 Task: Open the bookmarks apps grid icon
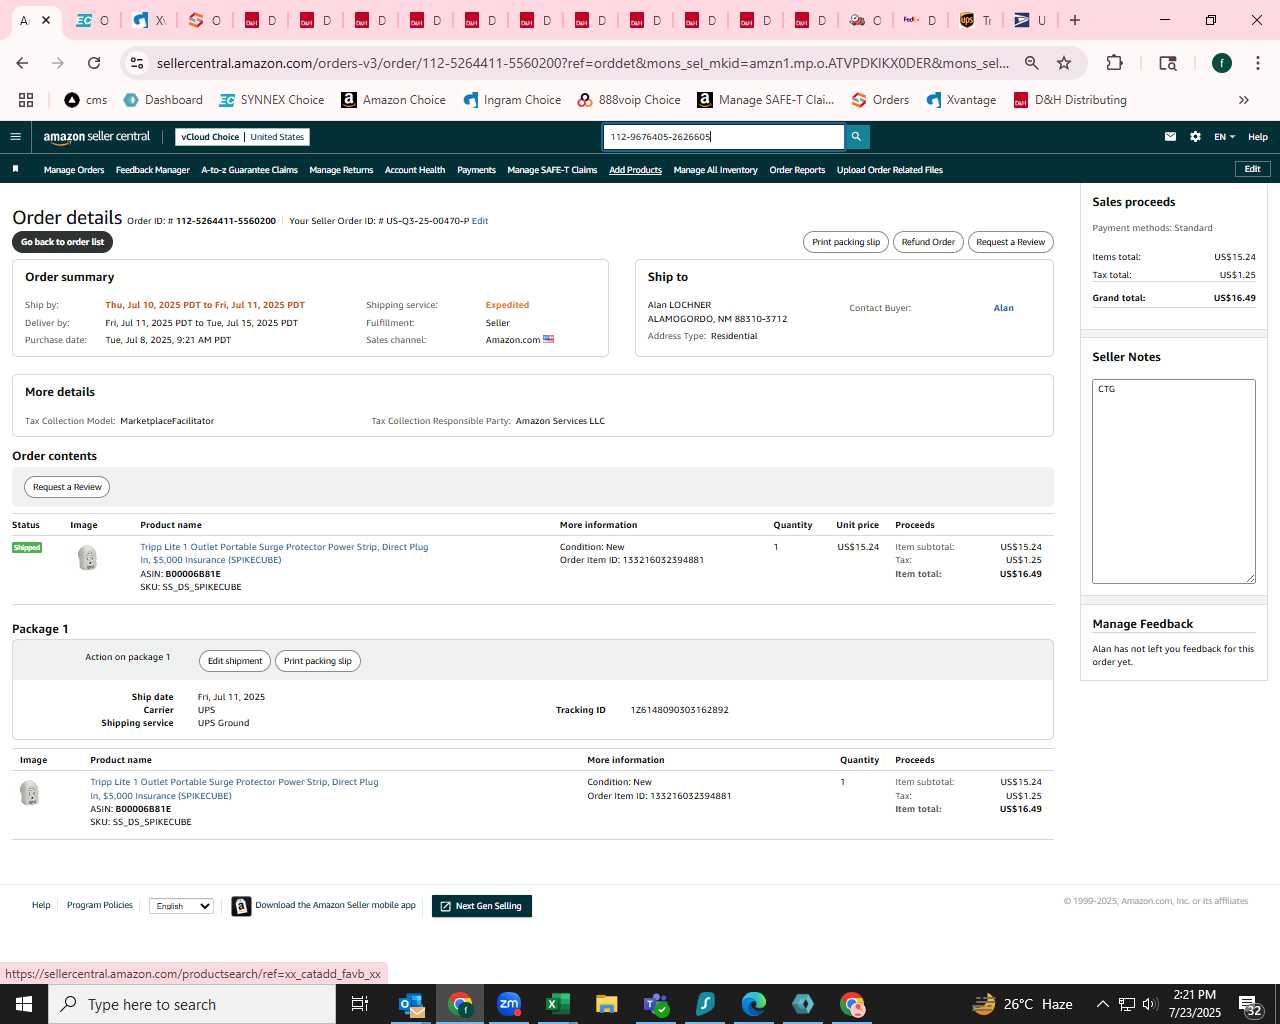coord(26,100)
